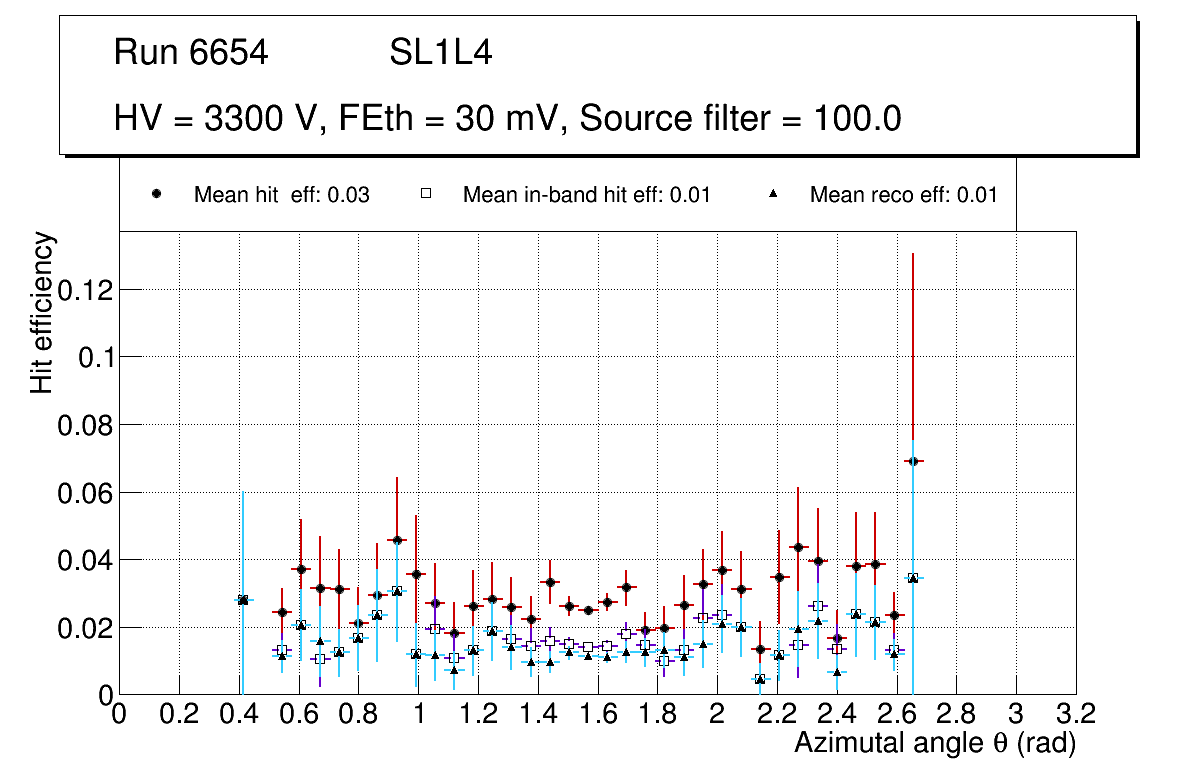This screenshot has height=772, width=1196.
Task: Select the leftmost data point at 0.4 rad
Action: pyautogui.click(x=242, y=600)
